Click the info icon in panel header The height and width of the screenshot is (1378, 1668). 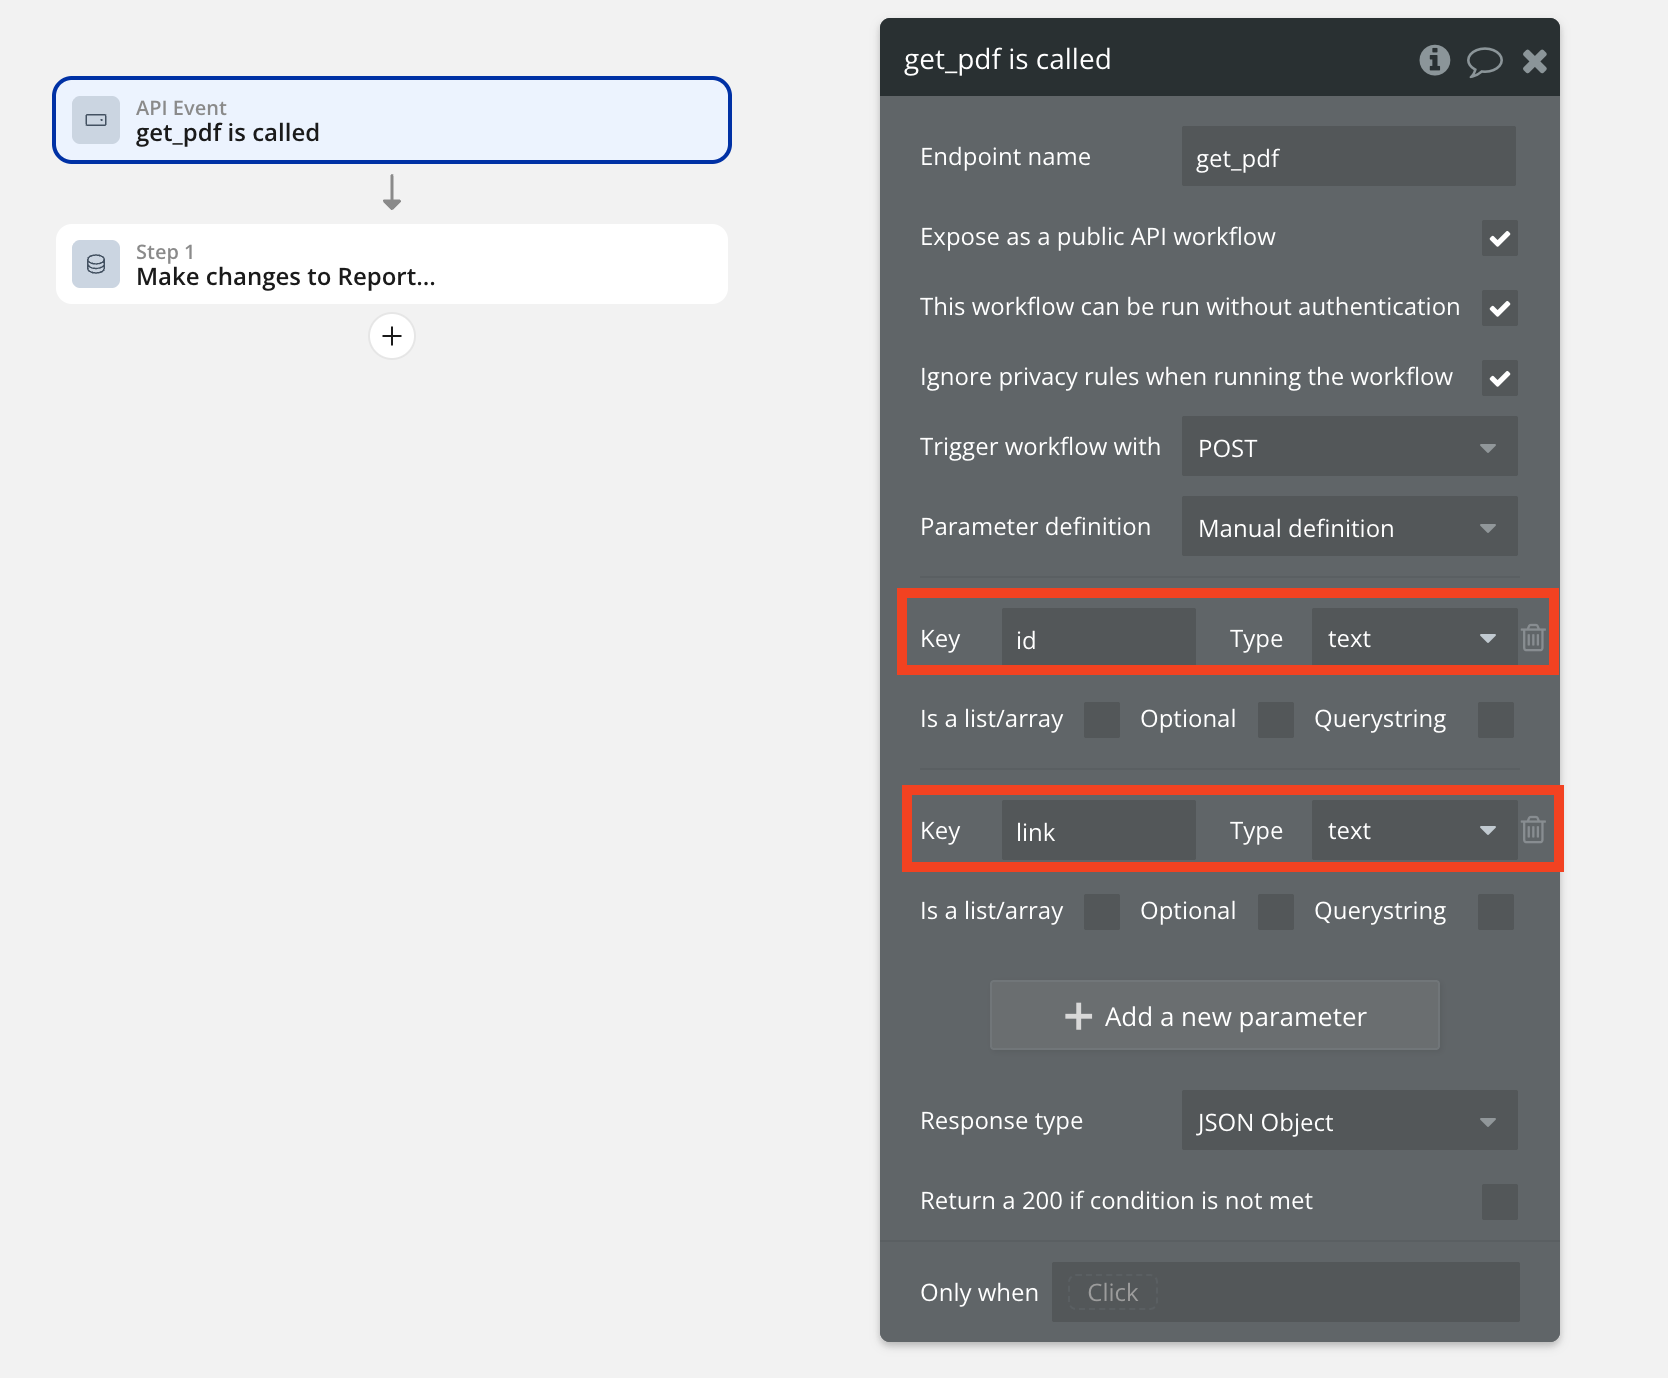click(x=1434, y=60)
